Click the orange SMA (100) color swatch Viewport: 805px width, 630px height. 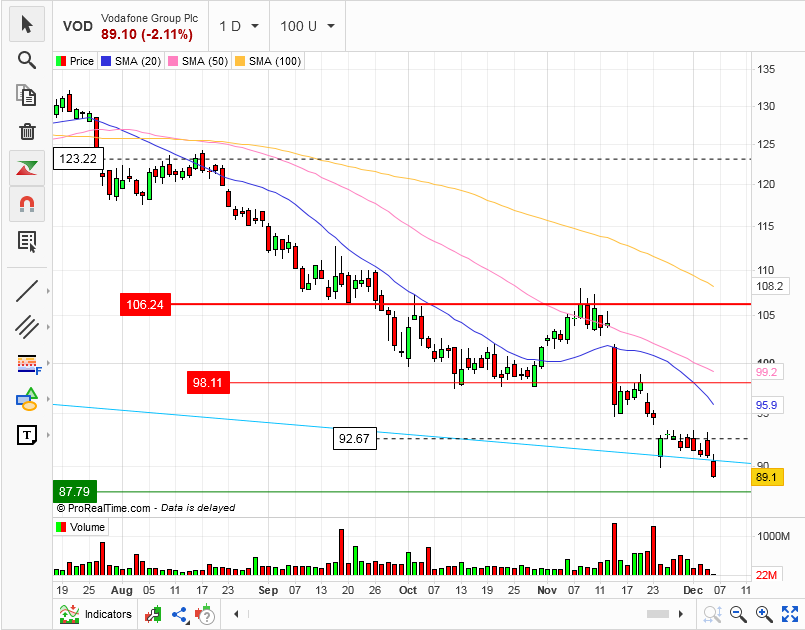(x=240, y=61)
